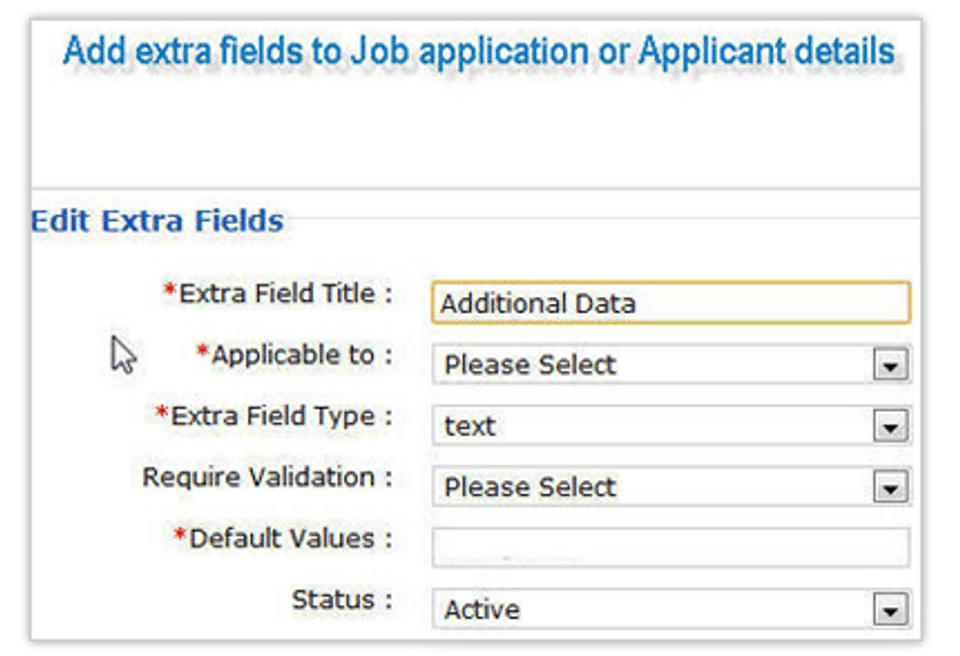Select the 'Extra Field Type' label text

pyautogui.click(x=280, y=416)
